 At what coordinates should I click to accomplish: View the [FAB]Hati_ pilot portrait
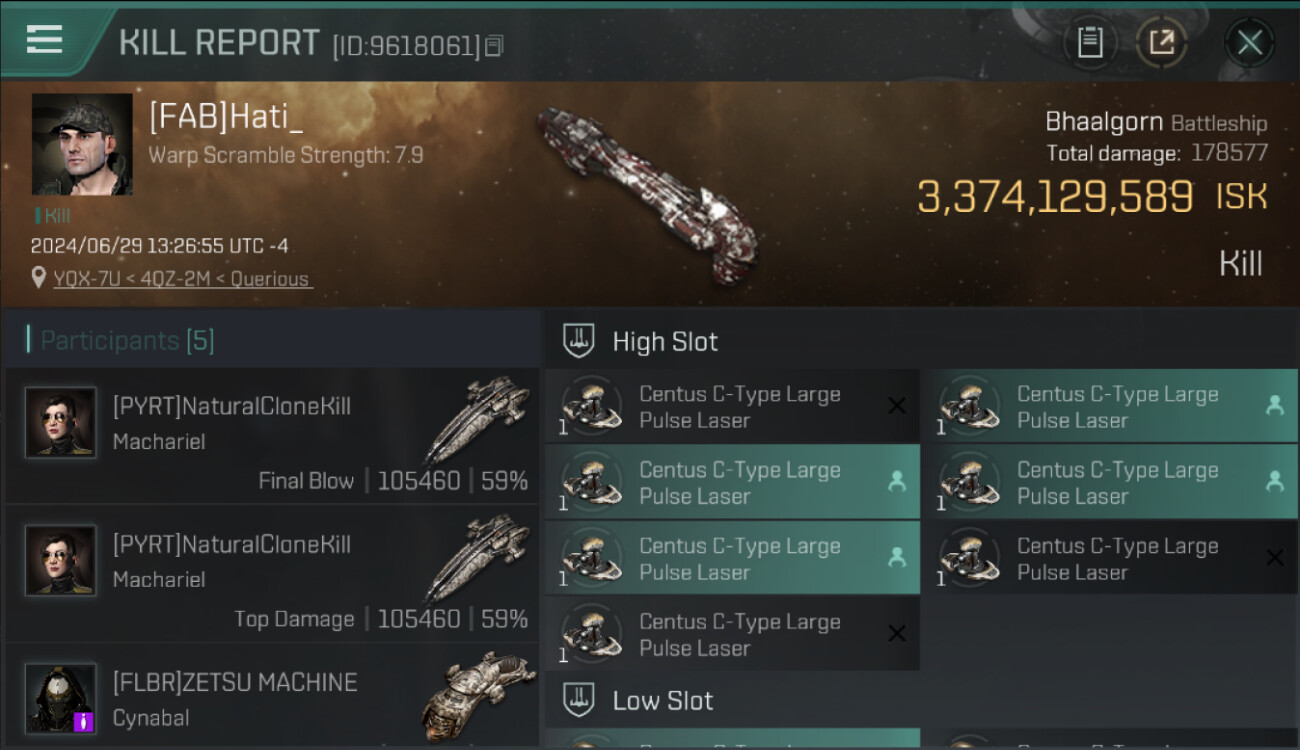[82, 144]
